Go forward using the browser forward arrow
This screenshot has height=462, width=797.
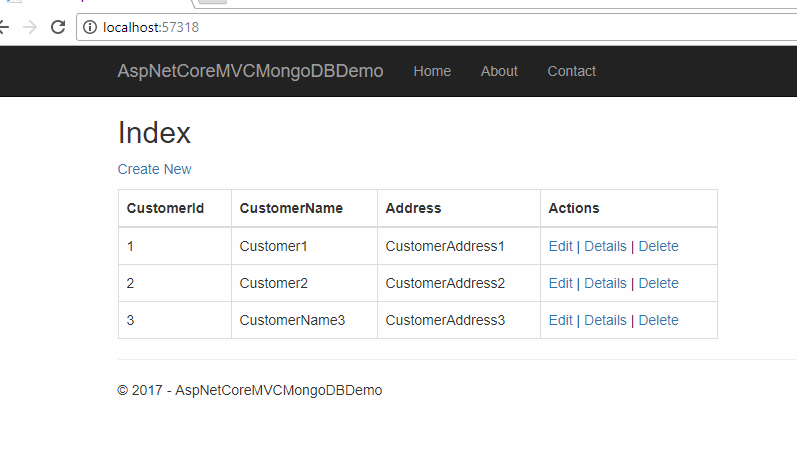(30, 27)
